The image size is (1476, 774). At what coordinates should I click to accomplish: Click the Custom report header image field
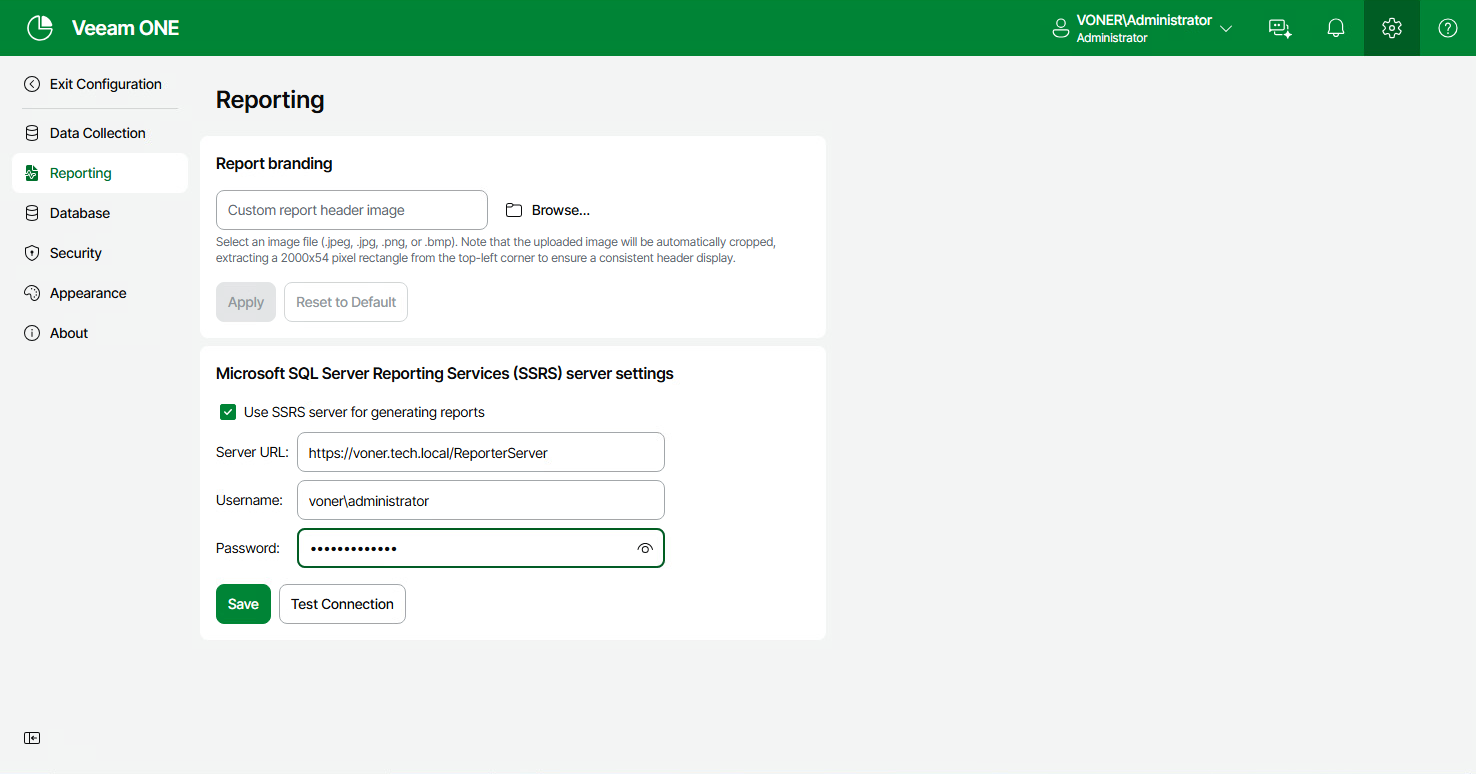coord(352,210)
